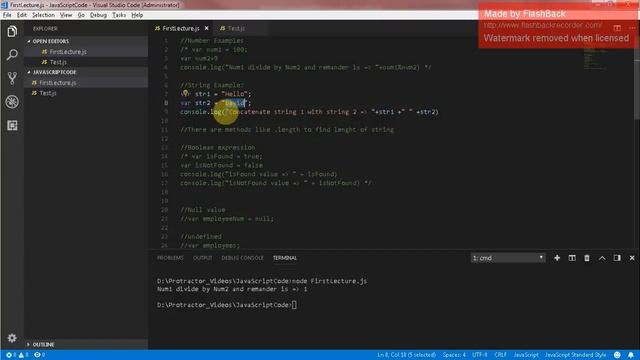
Task: Click UTF-8 encoding in status bar
Action: click(480, 355)
